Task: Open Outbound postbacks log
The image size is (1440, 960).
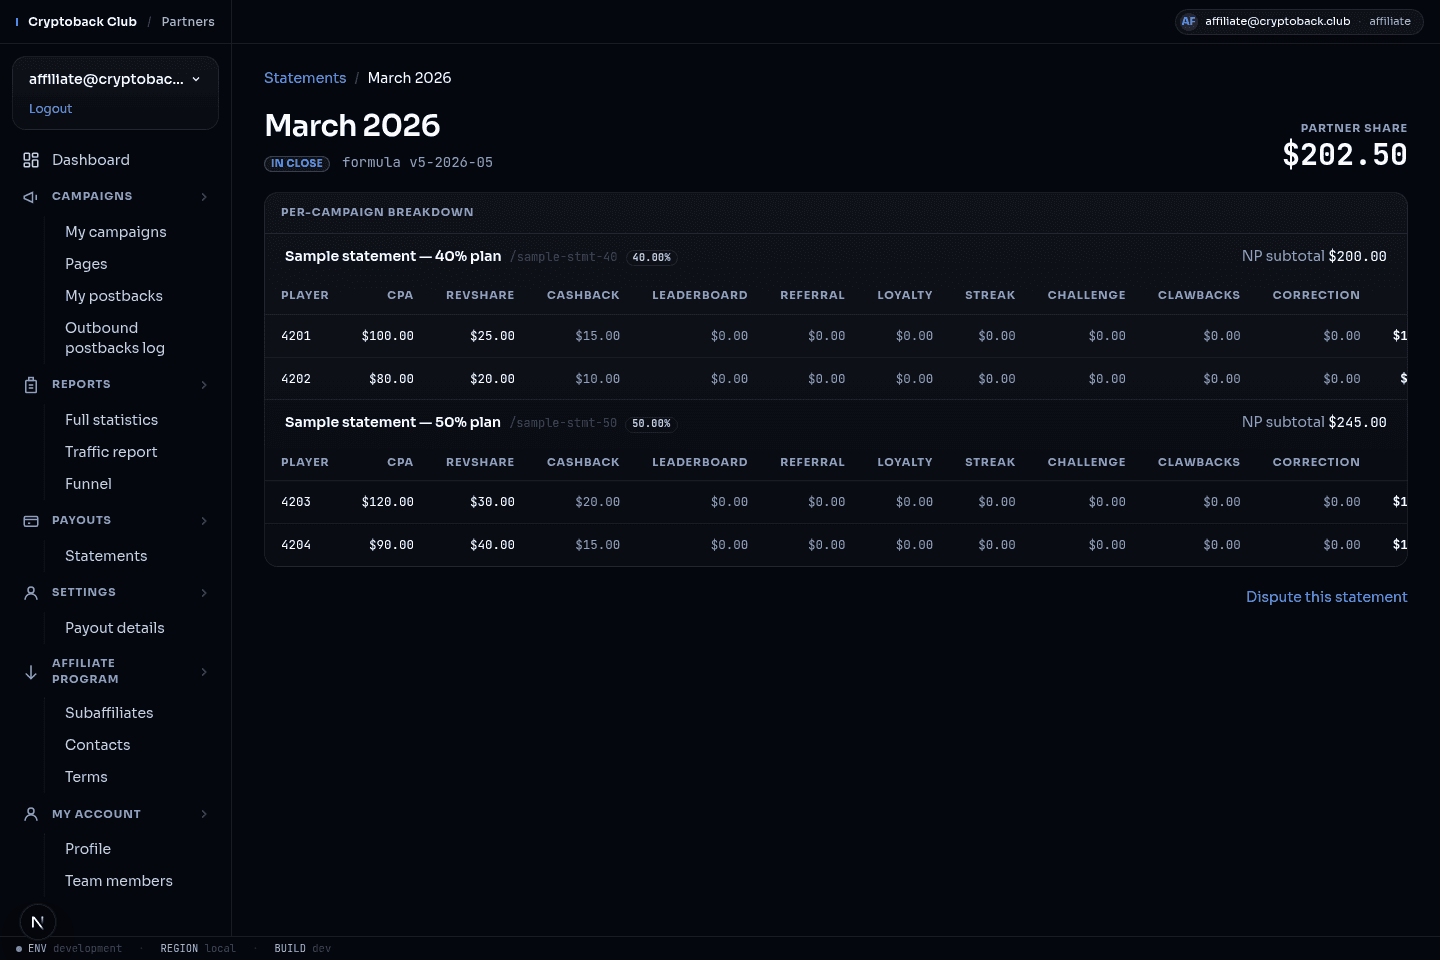Action: coord(115,338)
